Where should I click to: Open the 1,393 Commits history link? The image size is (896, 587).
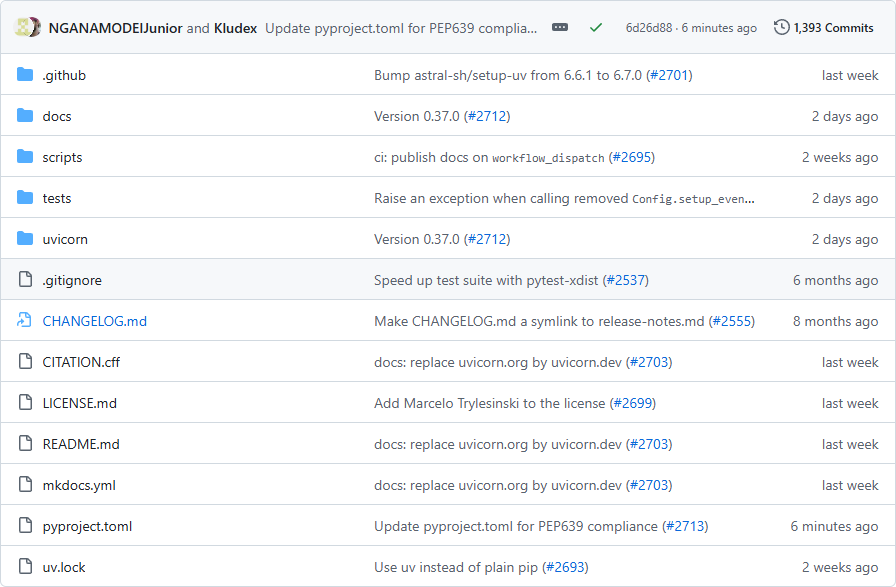833,28
